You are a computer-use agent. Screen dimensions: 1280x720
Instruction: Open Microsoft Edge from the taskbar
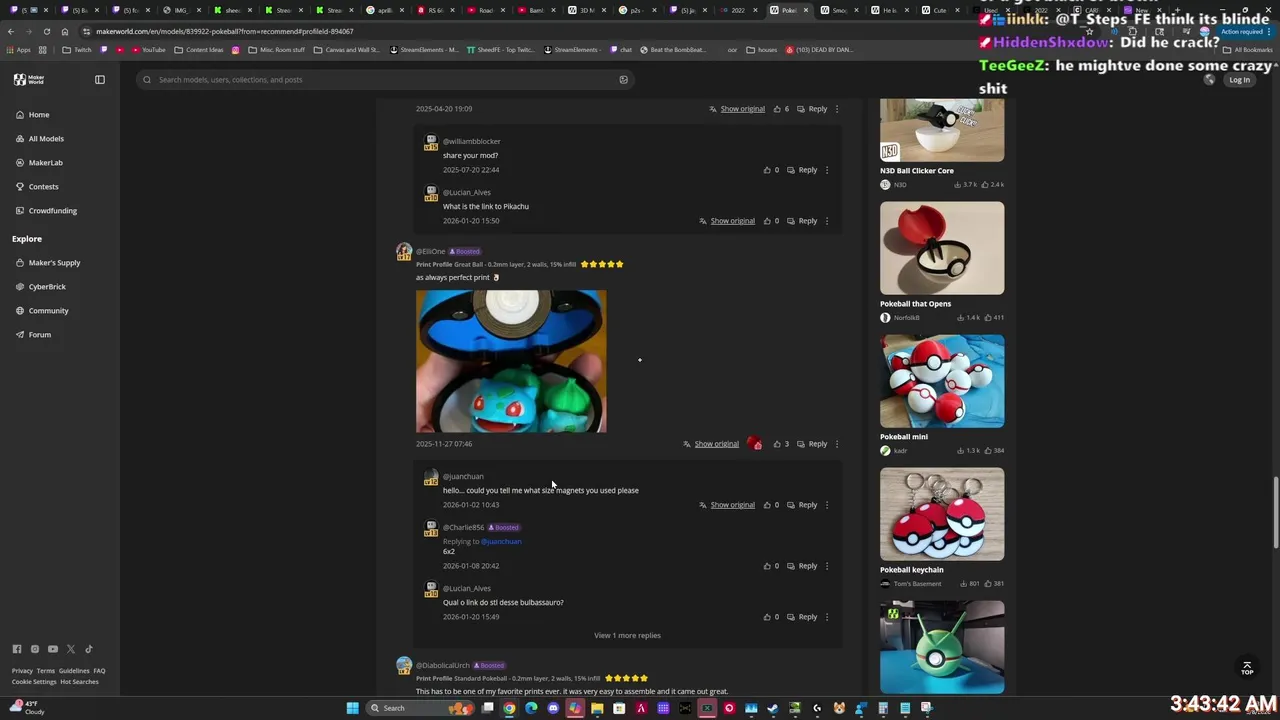531,708
